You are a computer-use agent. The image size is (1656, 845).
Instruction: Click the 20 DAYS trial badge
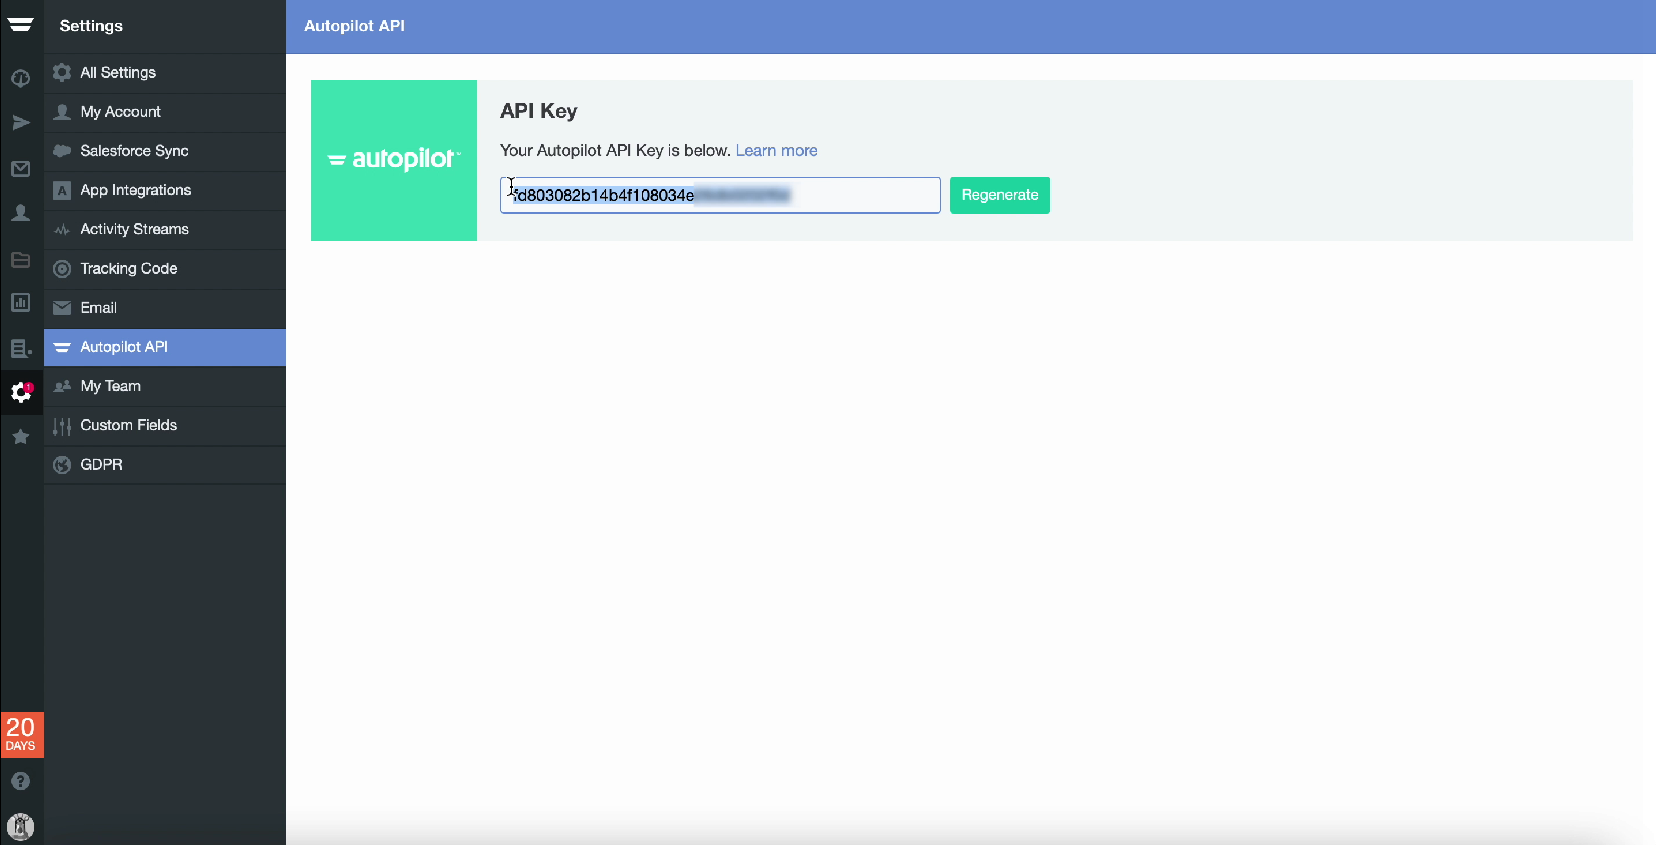pyautogui.click(x=21, y=734)
